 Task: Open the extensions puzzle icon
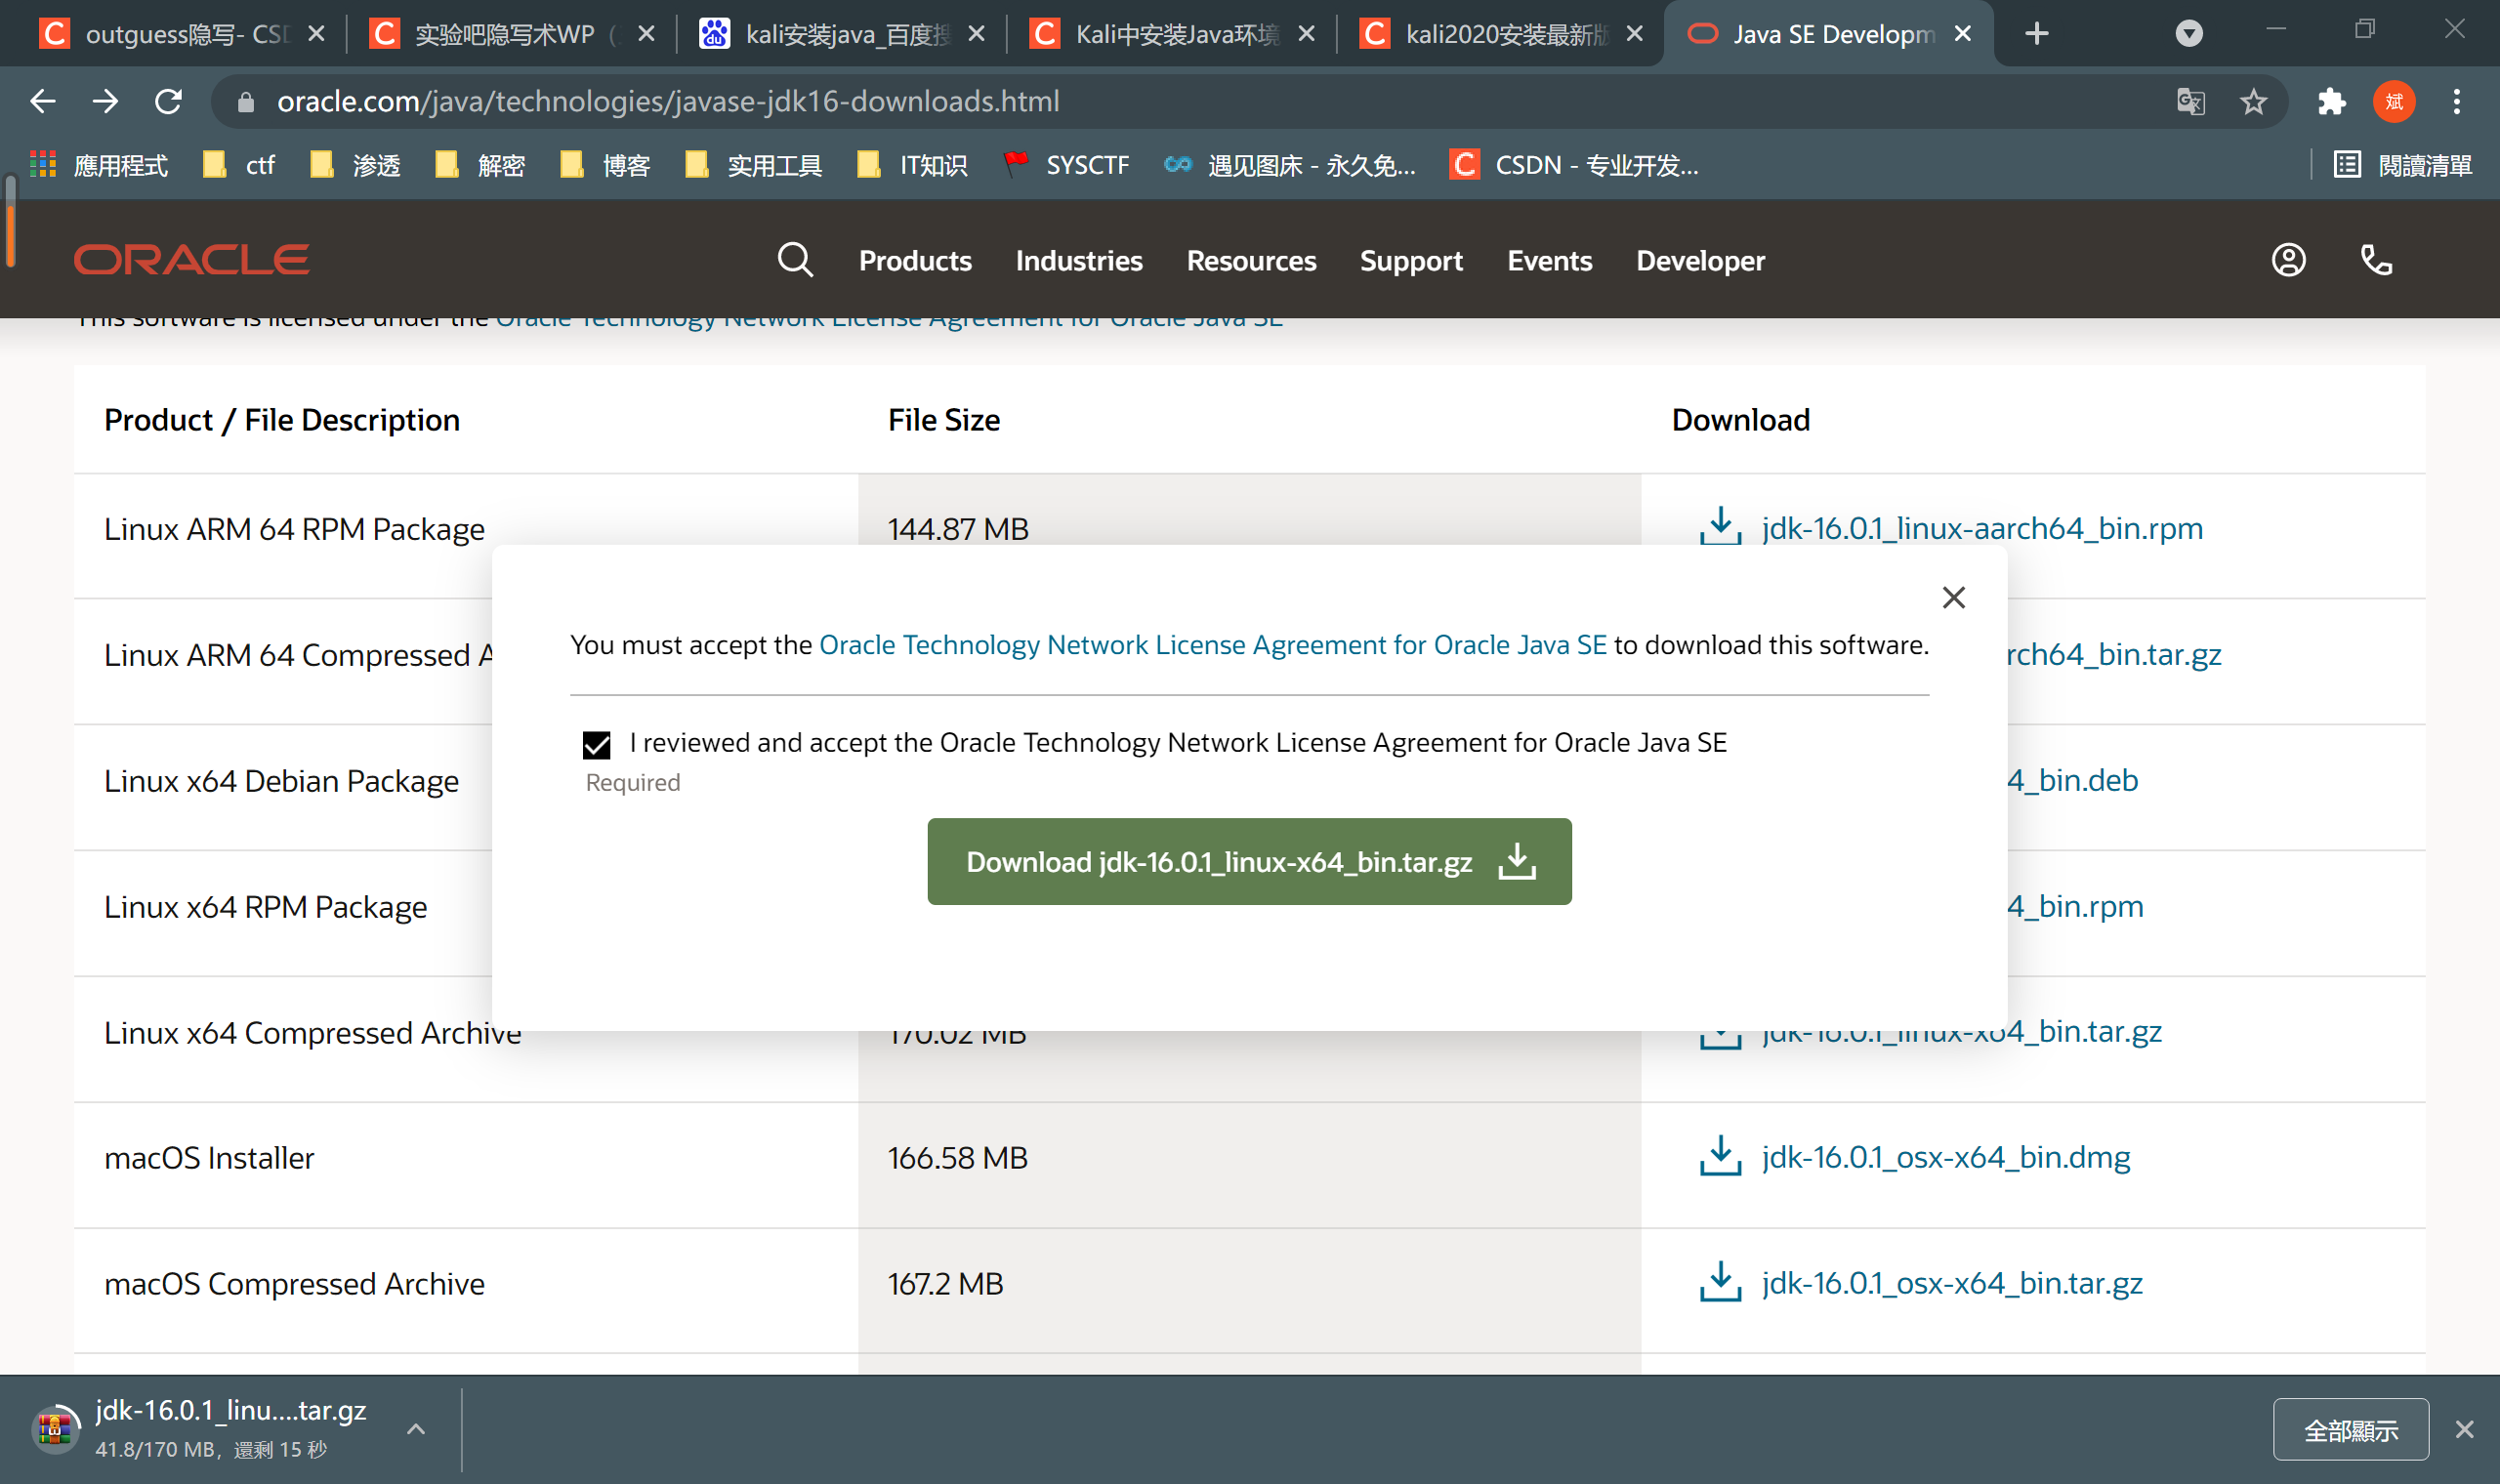point(2331,101)
